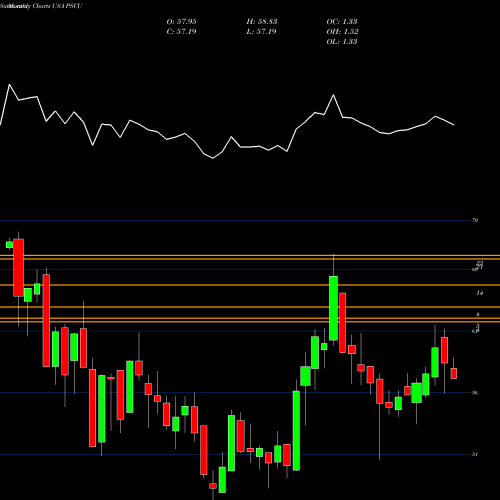Click the 56 price axis label

coord(475,393)
